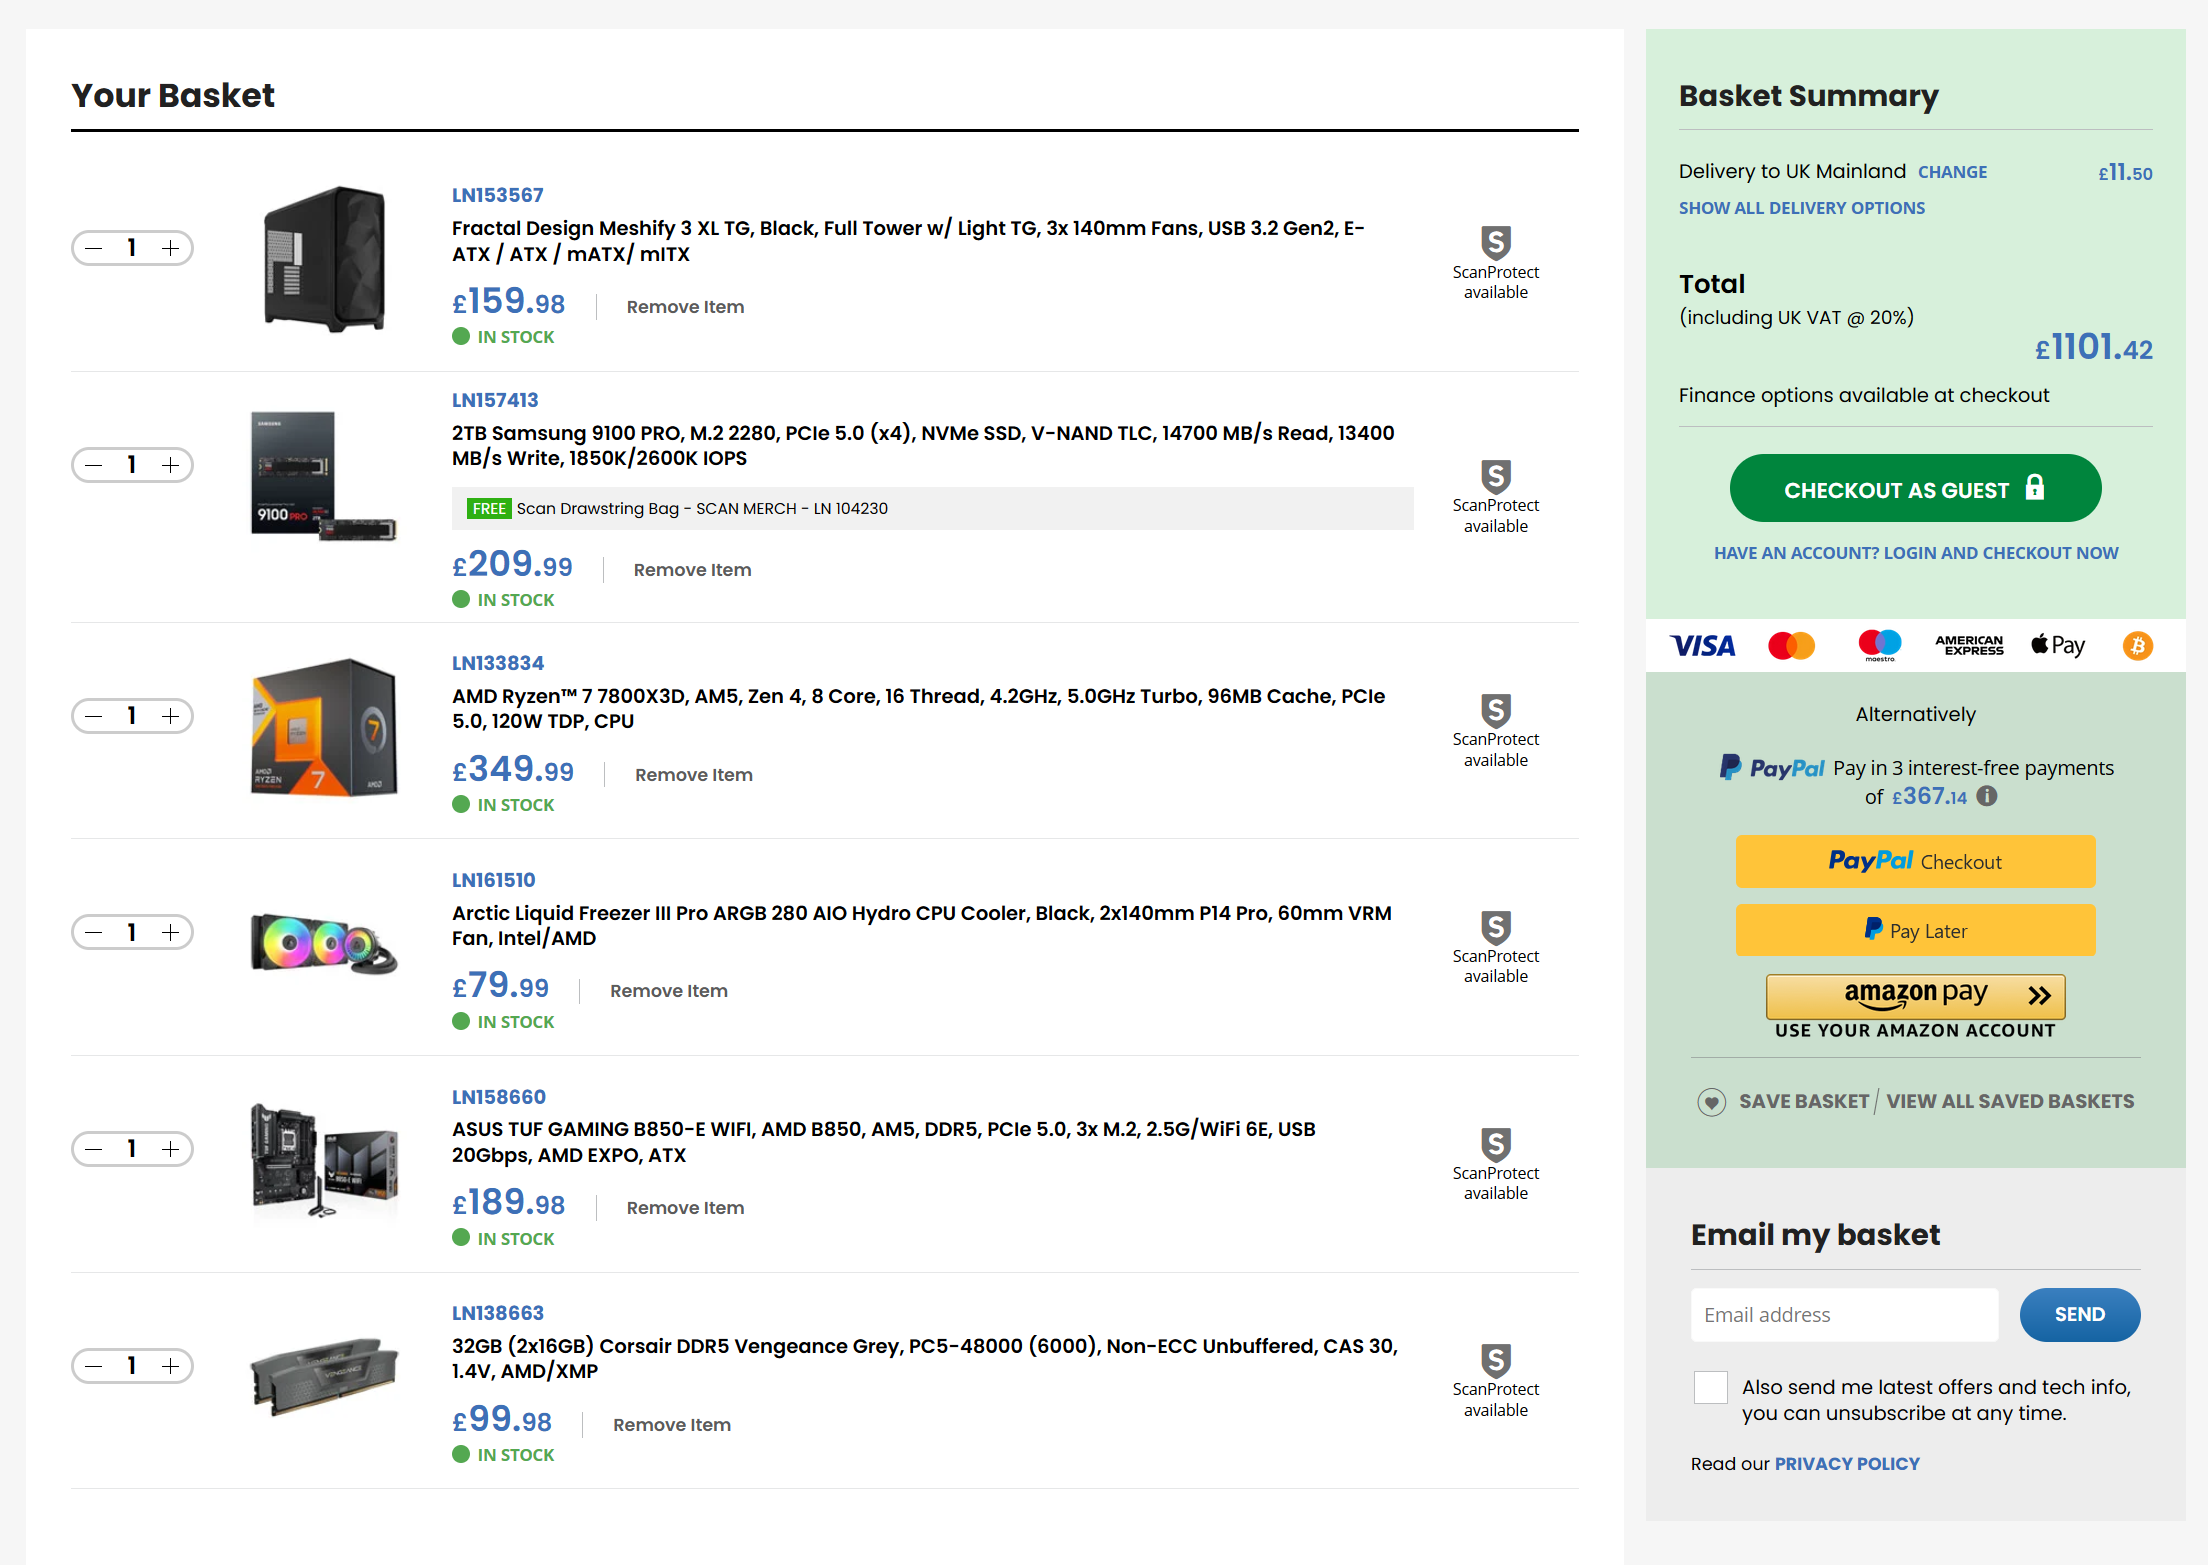Open ScanProtect shield icon for Ryzen CPU
The width and height of the screenshot is (2208, 1565).
tap(1496, 710)
